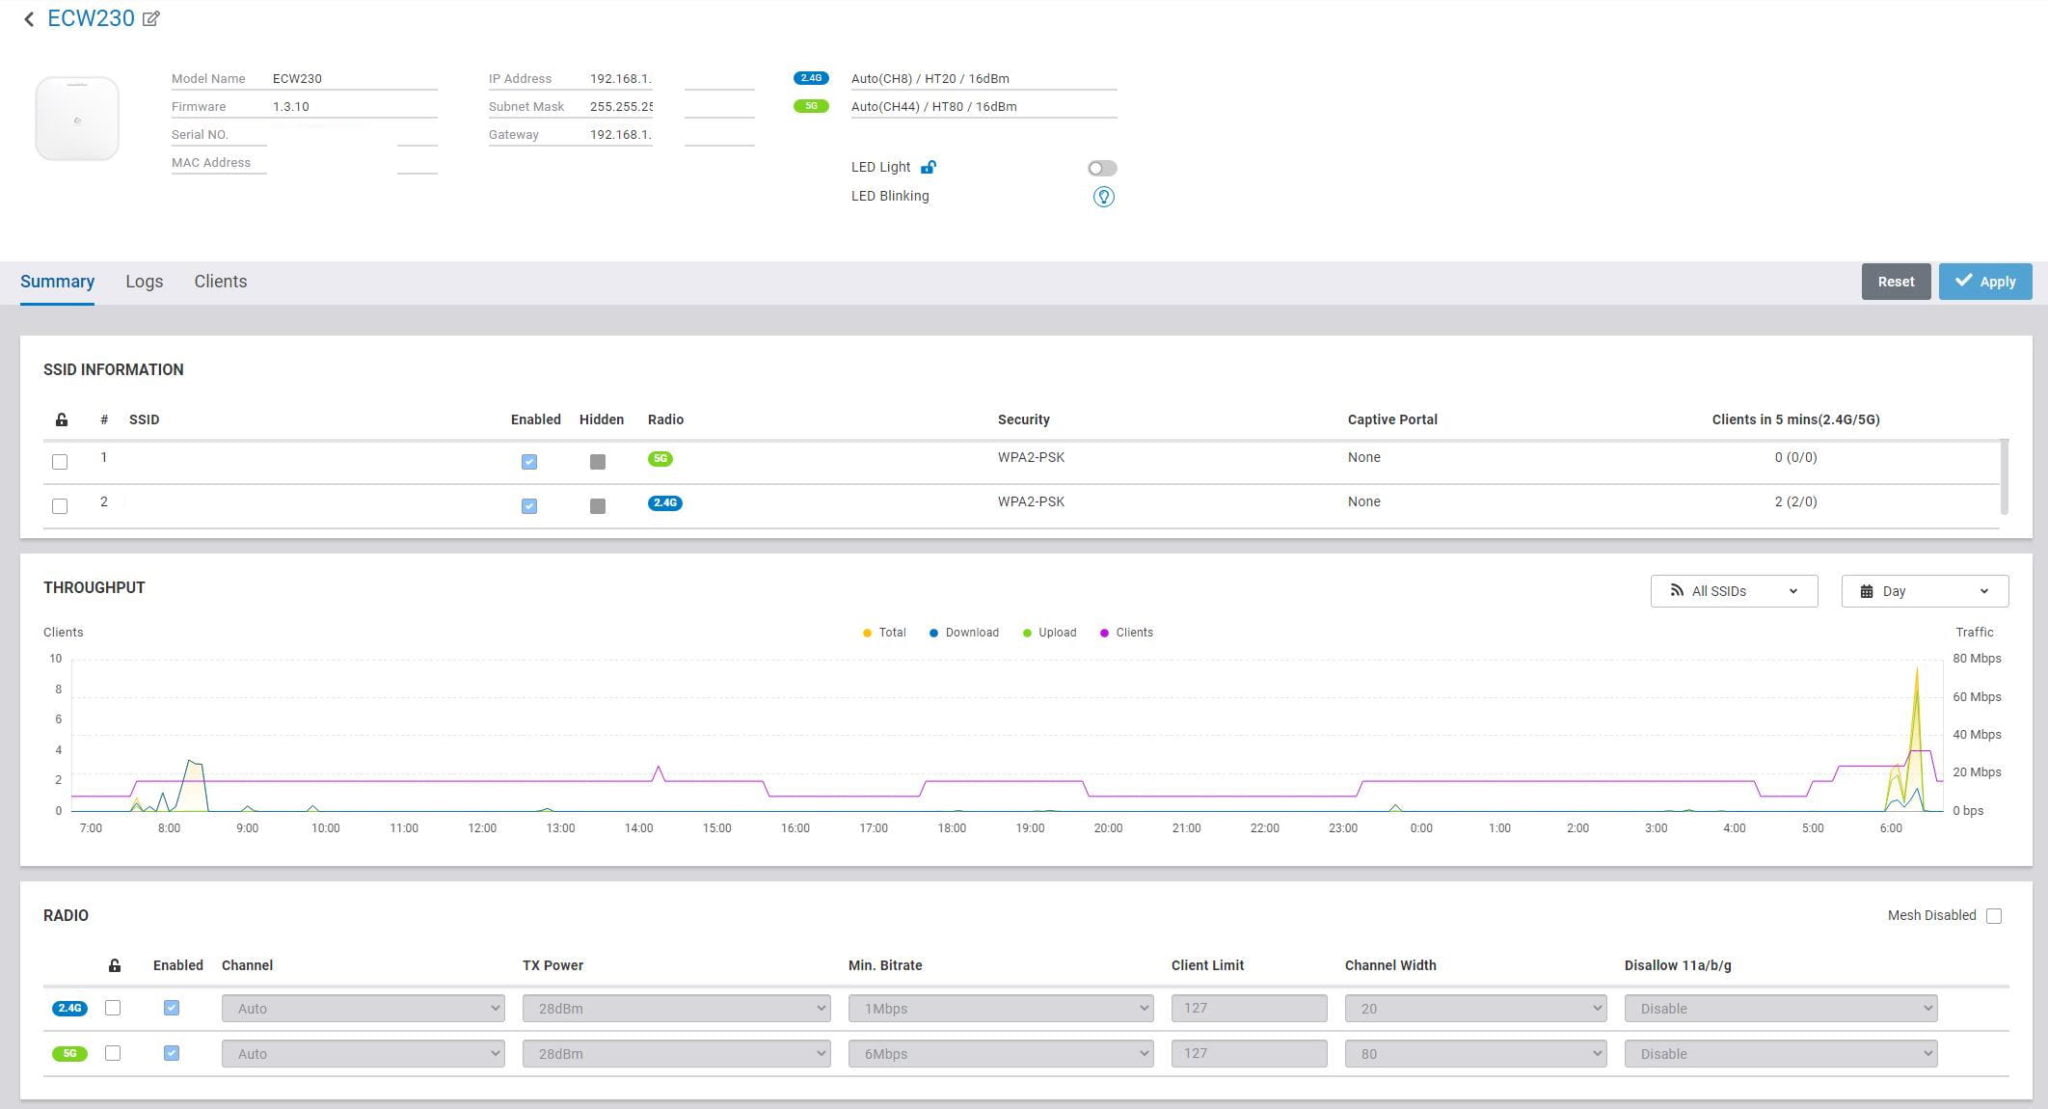Toggle Enabled checkbox for 2.4G radio
This screenshot has height=1109, width=2048.
pos(171,1008)
